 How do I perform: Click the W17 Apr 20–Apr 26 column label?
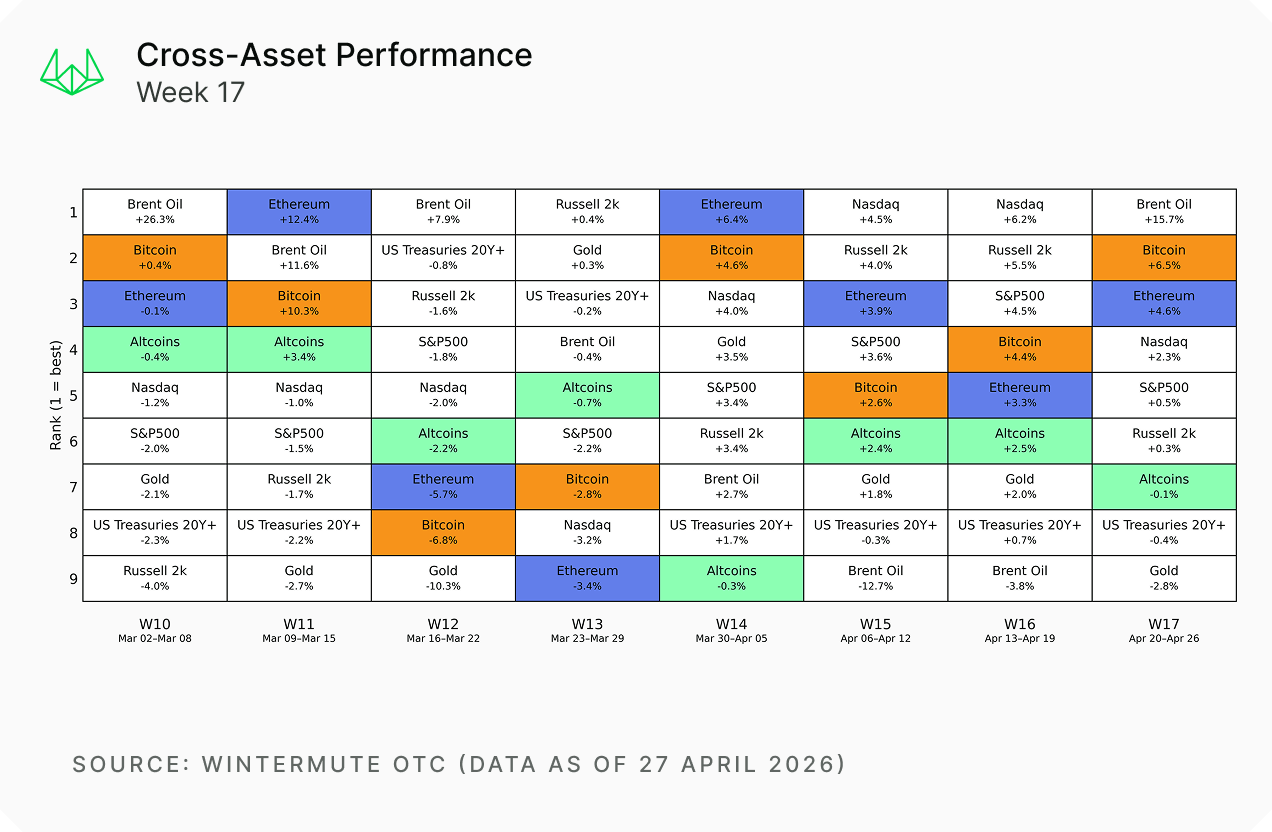point(1164,629)
